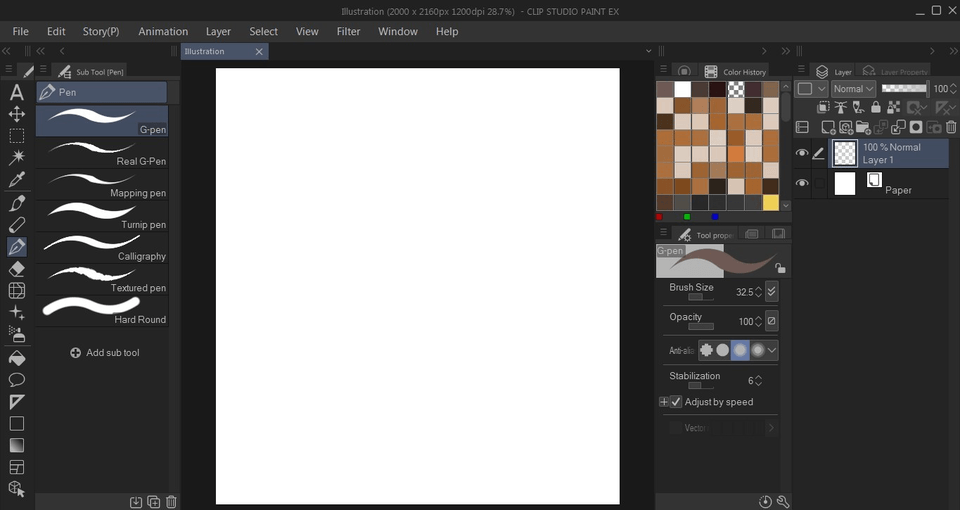Hide the Paper layer eye icon
Screen dimensions: 960x510
(801, 183)
